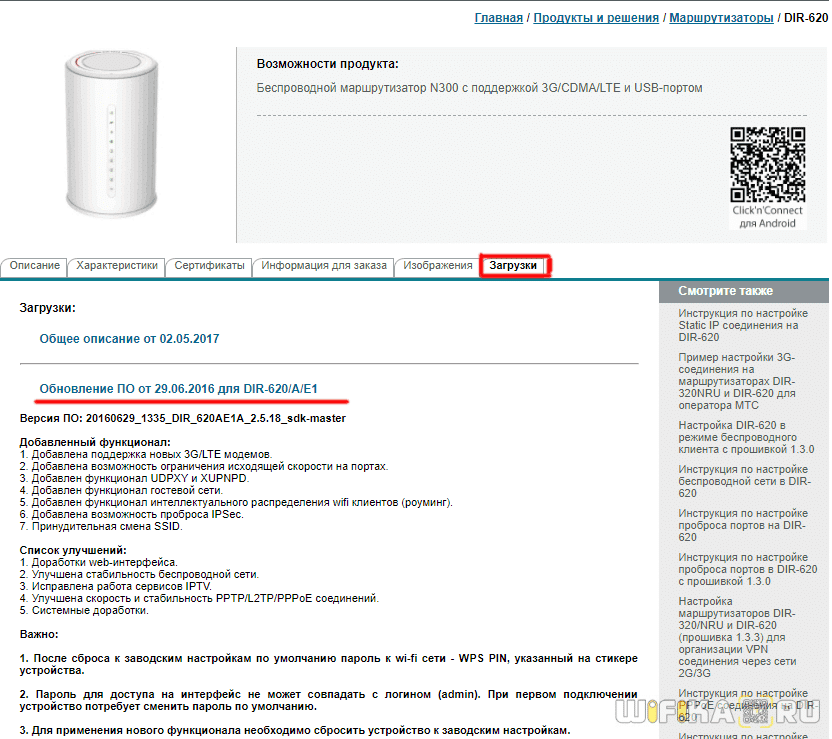Open проброса портов с прошивкой 1.3.0 link
The height and width of the screenshot is (739, 832).
tap(748, 569)
